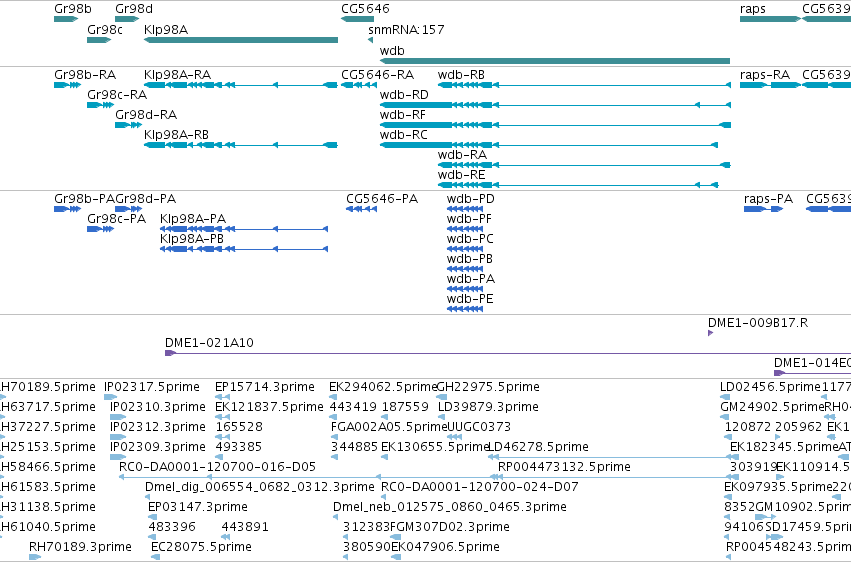Click the RC0-DA0001-120700-024-D07 EST label

click(480, 487)
